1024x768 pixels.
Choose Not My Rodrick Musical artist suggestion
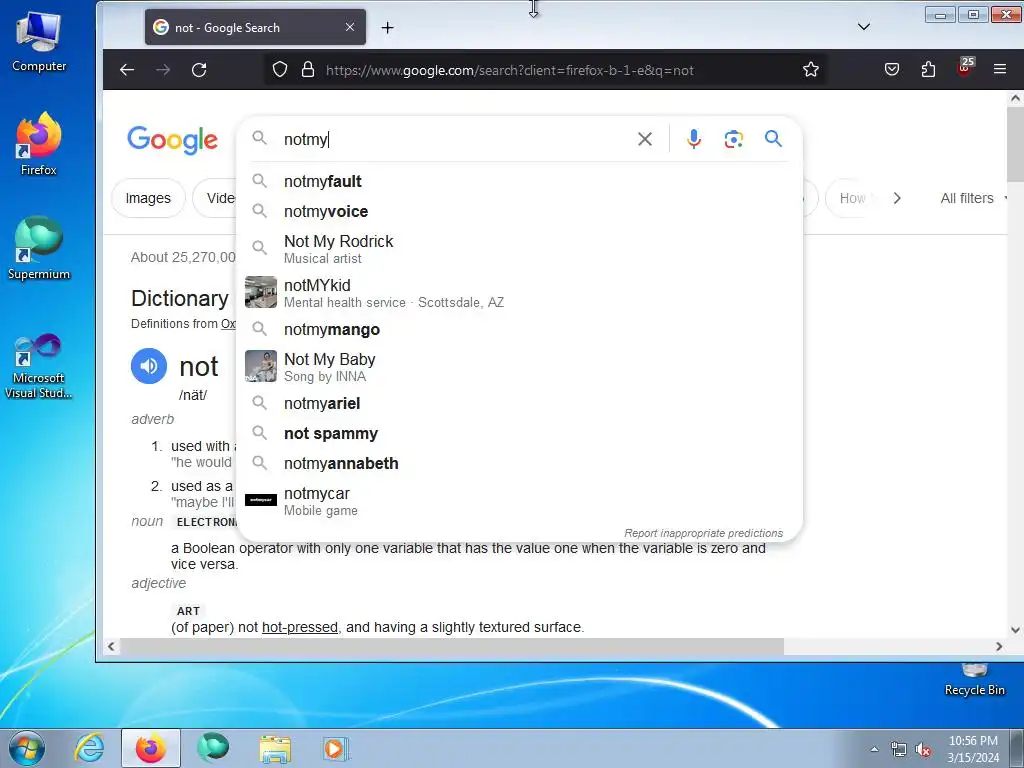pos(519,249)
